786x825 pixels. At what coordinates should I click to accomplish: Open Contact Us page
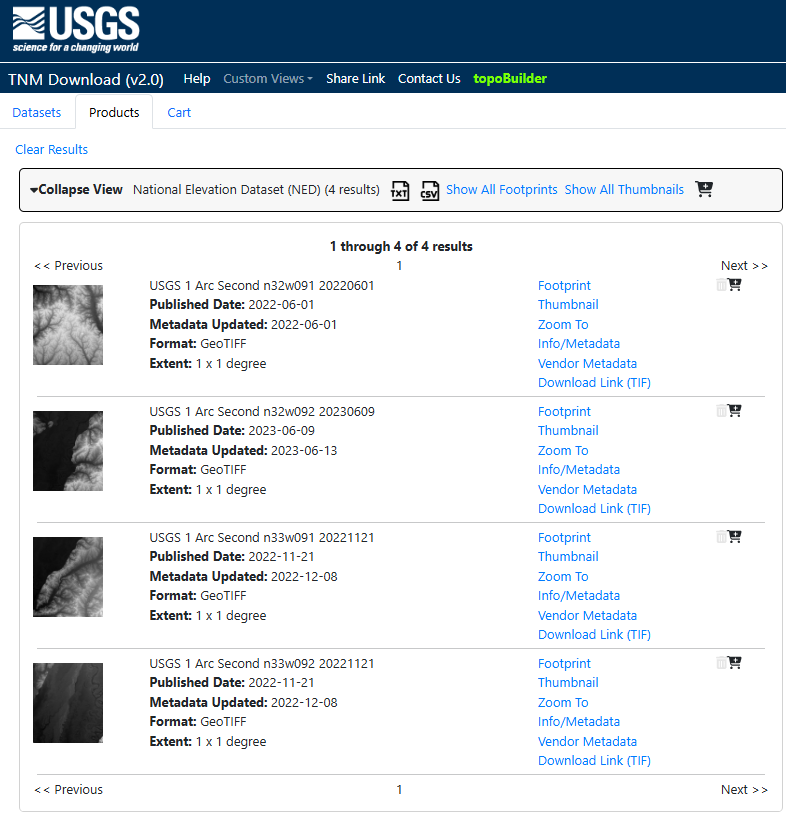tap(429, 79)
